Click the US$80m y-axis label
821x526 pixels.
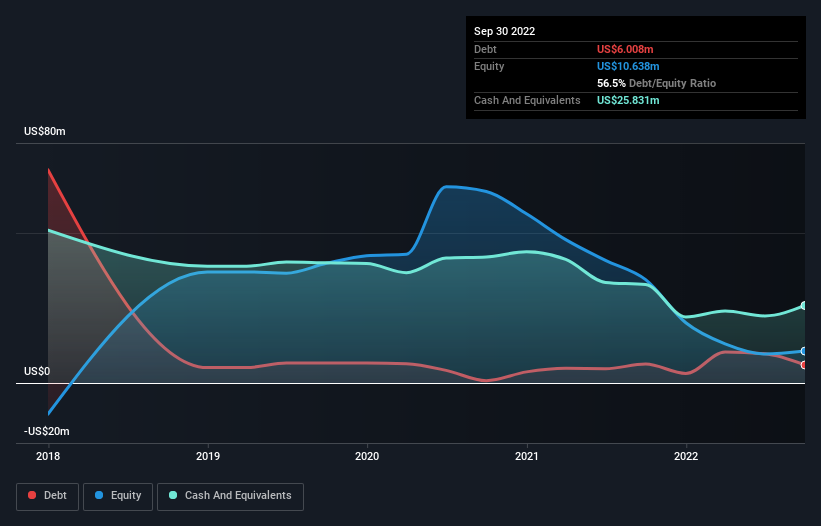pyautogui.click(x=45, y=131)
